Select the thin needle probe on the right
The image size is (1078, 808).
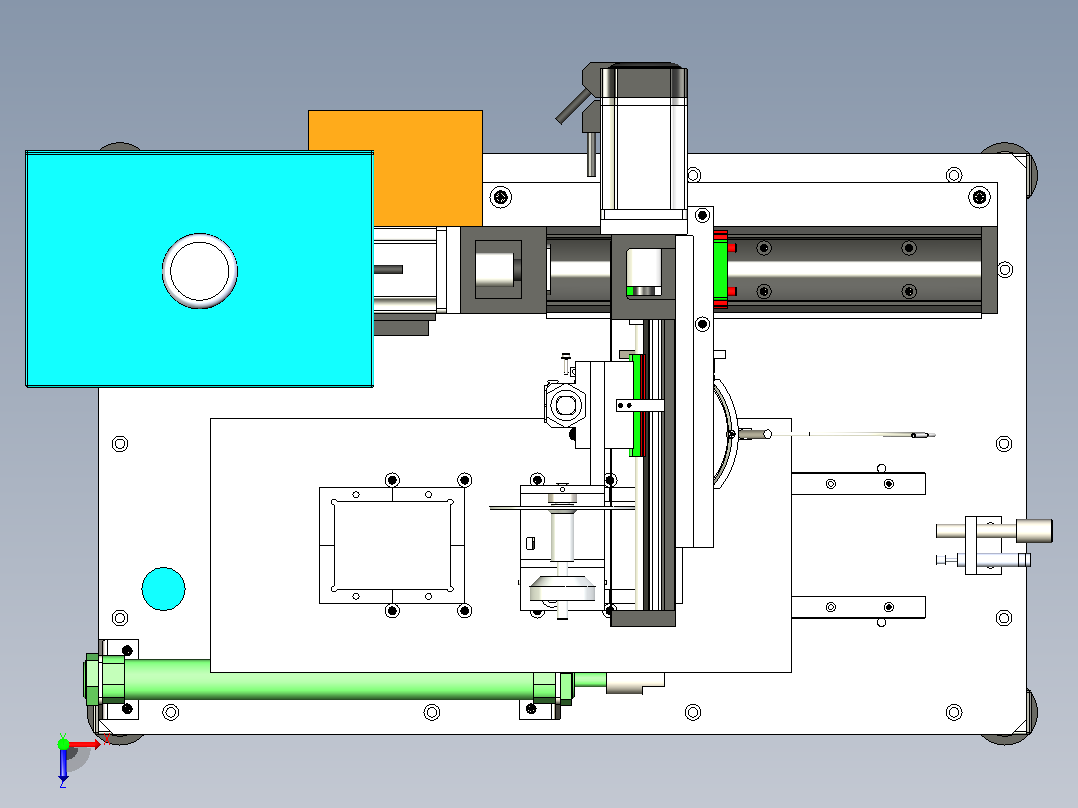click(x=852, y=434)
